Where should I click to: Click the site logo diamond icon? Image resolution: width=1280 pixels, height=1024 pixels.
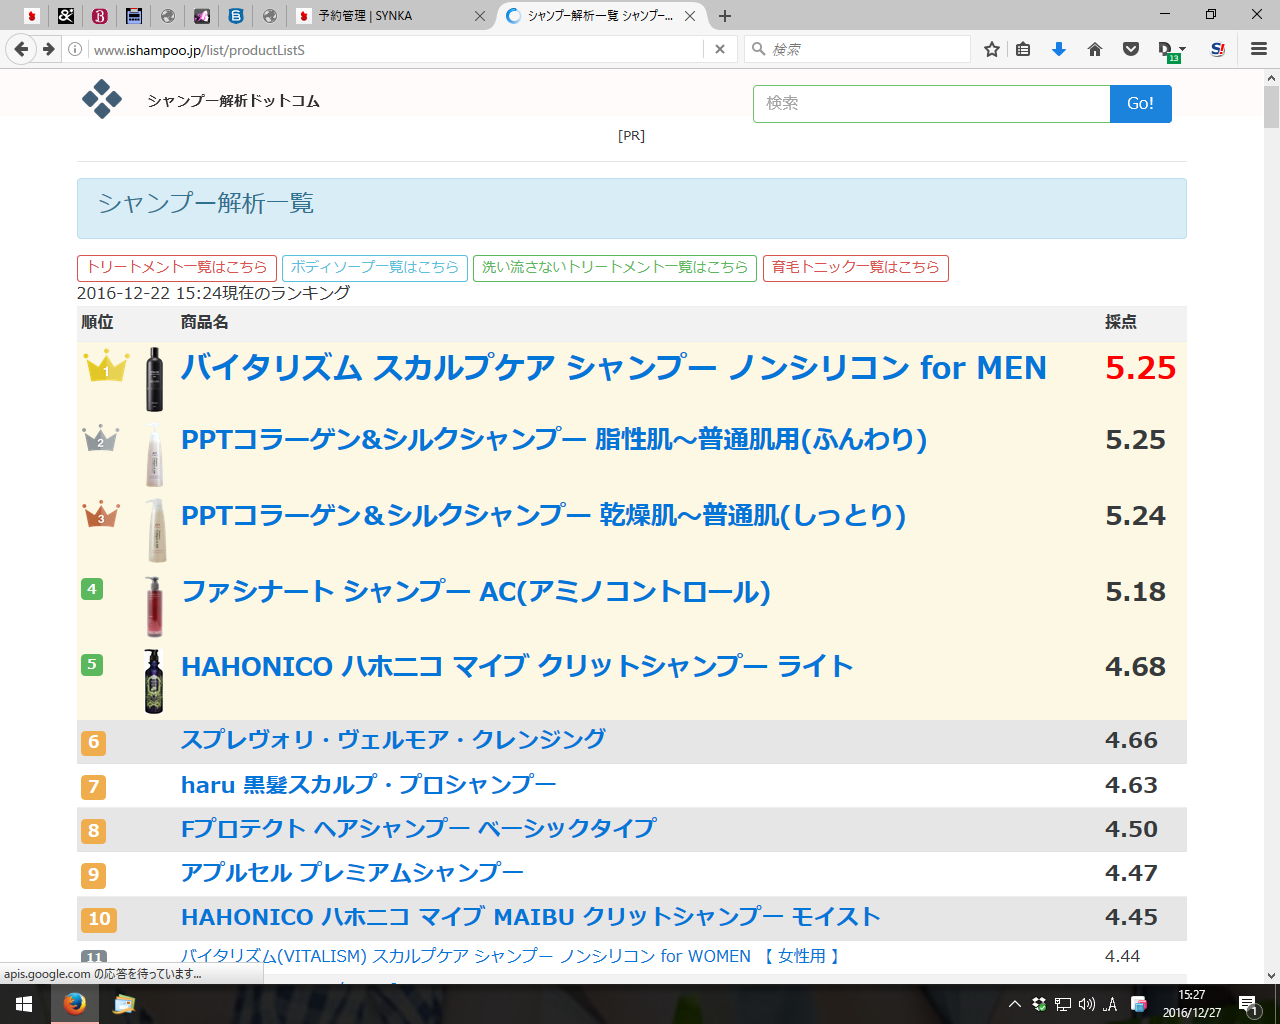(102, 99)
